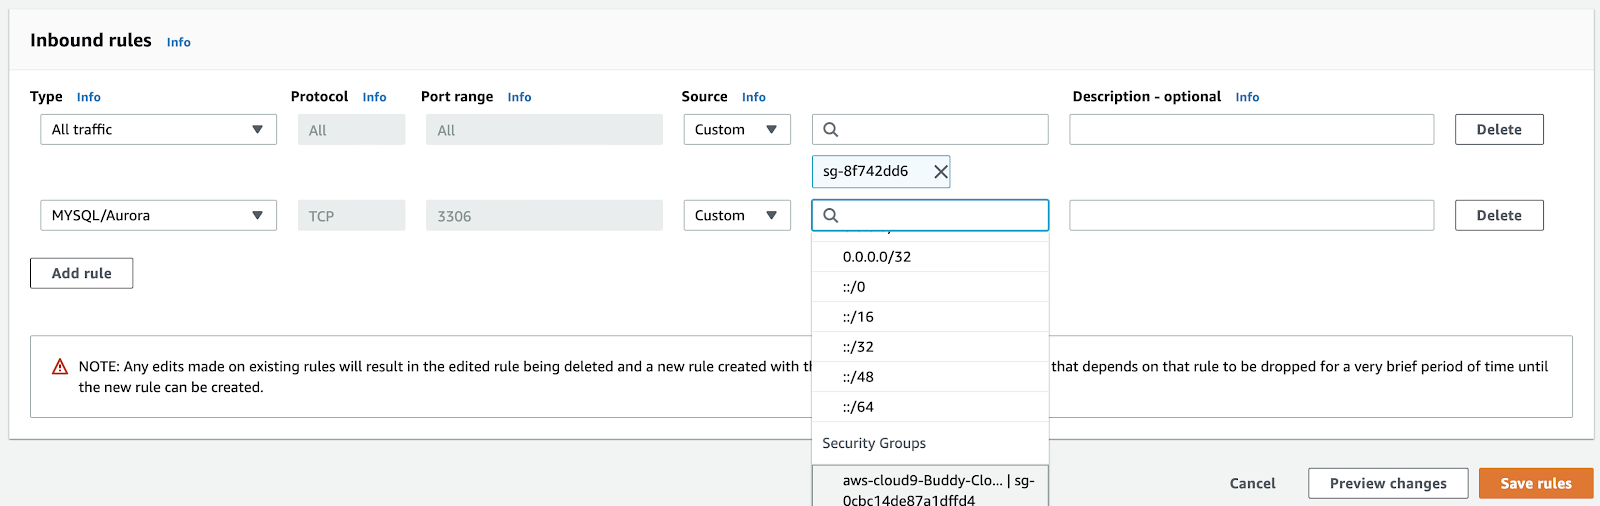Cancel the inbound rule edits

[x=1252, y=483]
